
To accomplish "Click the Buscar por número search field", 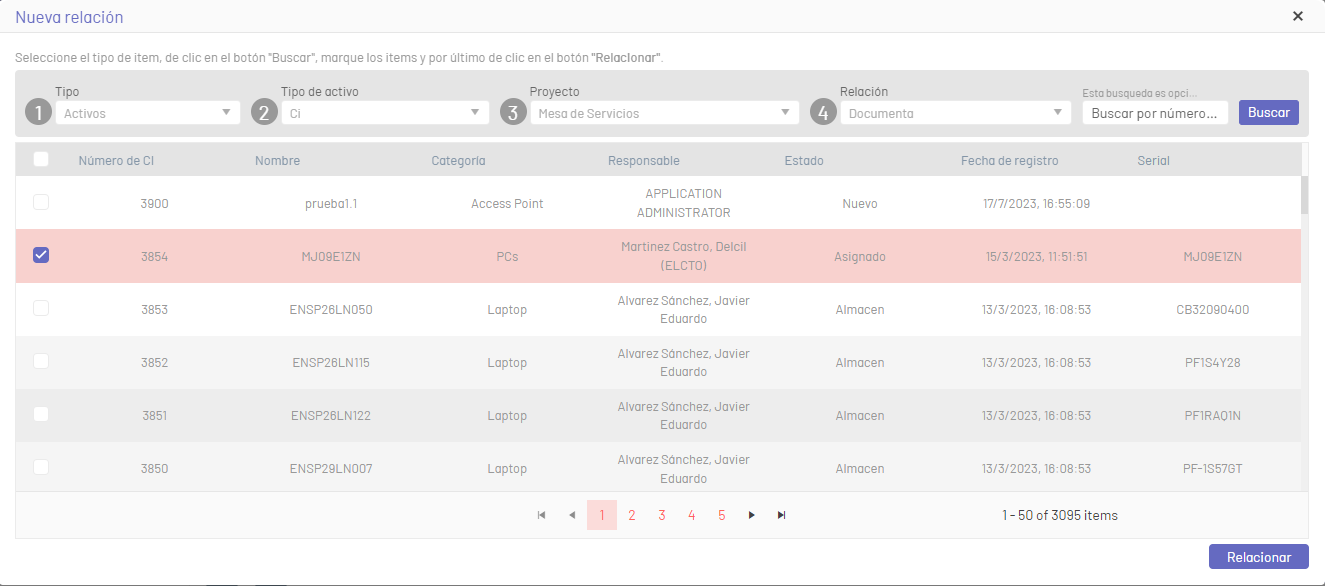I will tap(1155, 113).
